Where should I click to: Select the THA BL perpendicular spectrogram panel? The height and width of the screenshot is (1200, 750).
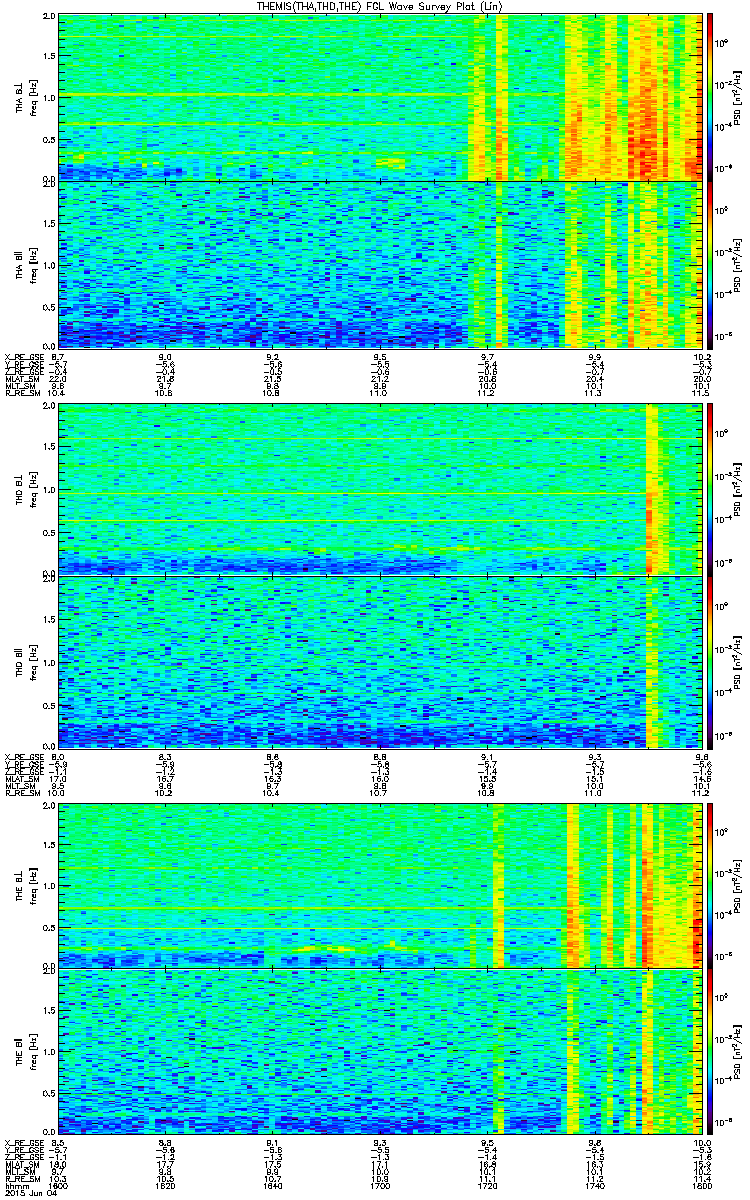click(x=380, y=97)
